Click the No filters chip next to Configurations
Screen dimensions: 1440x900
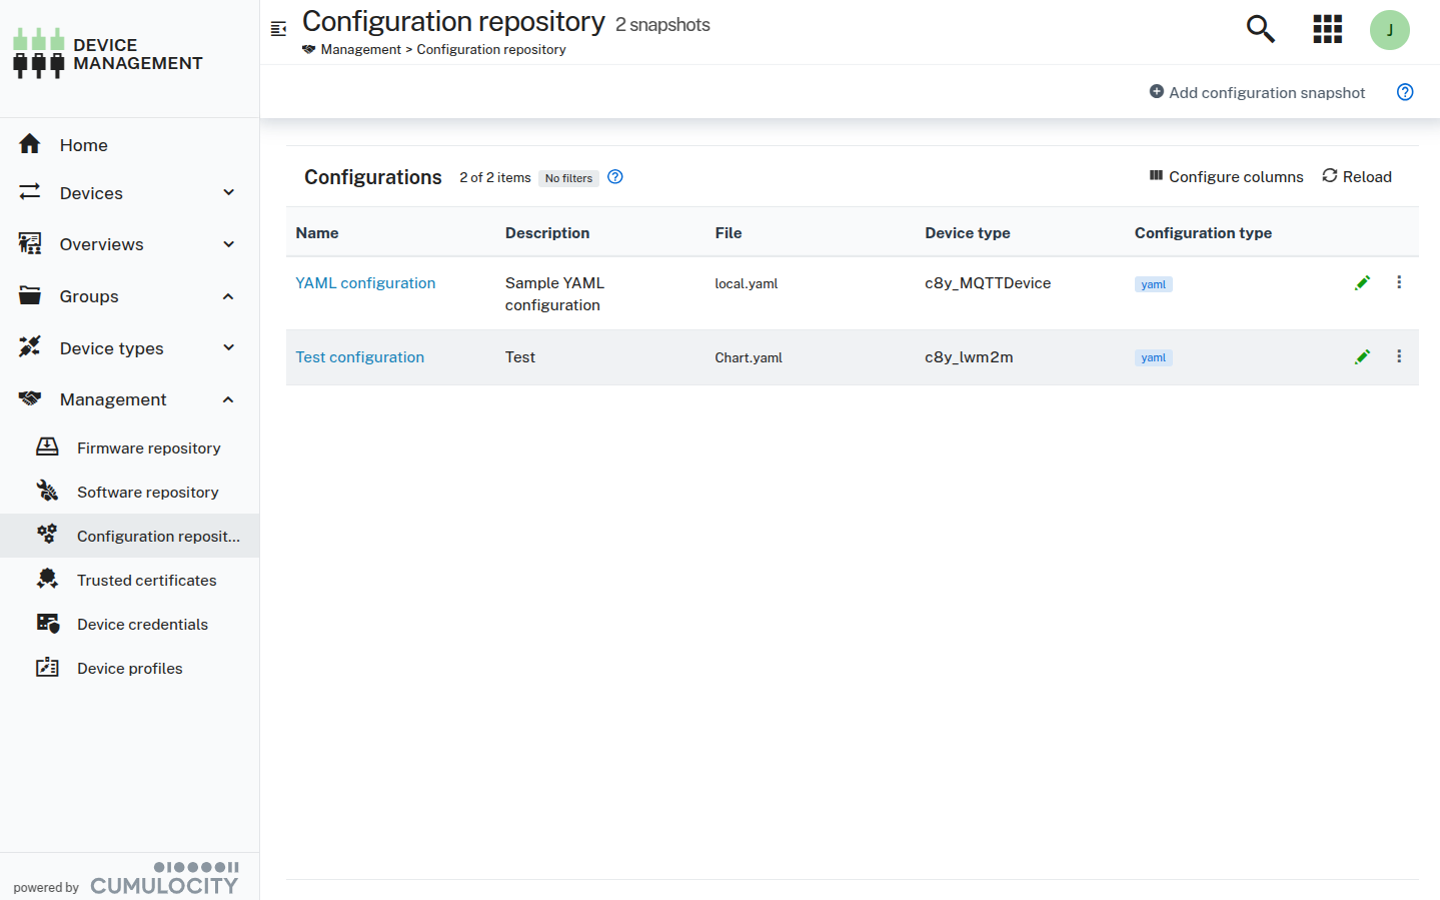pyautogui.click(x=568, y=178)
